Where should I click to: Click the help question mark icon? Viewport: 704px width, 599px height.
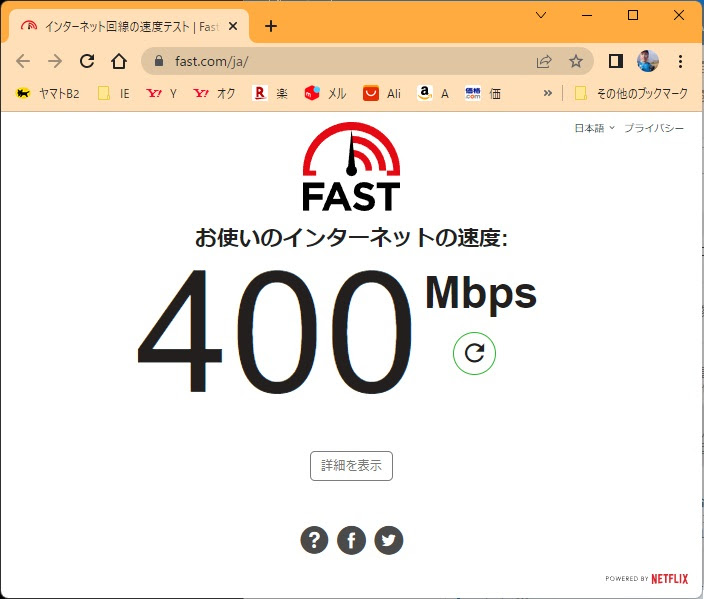click(x=314, y=540)
